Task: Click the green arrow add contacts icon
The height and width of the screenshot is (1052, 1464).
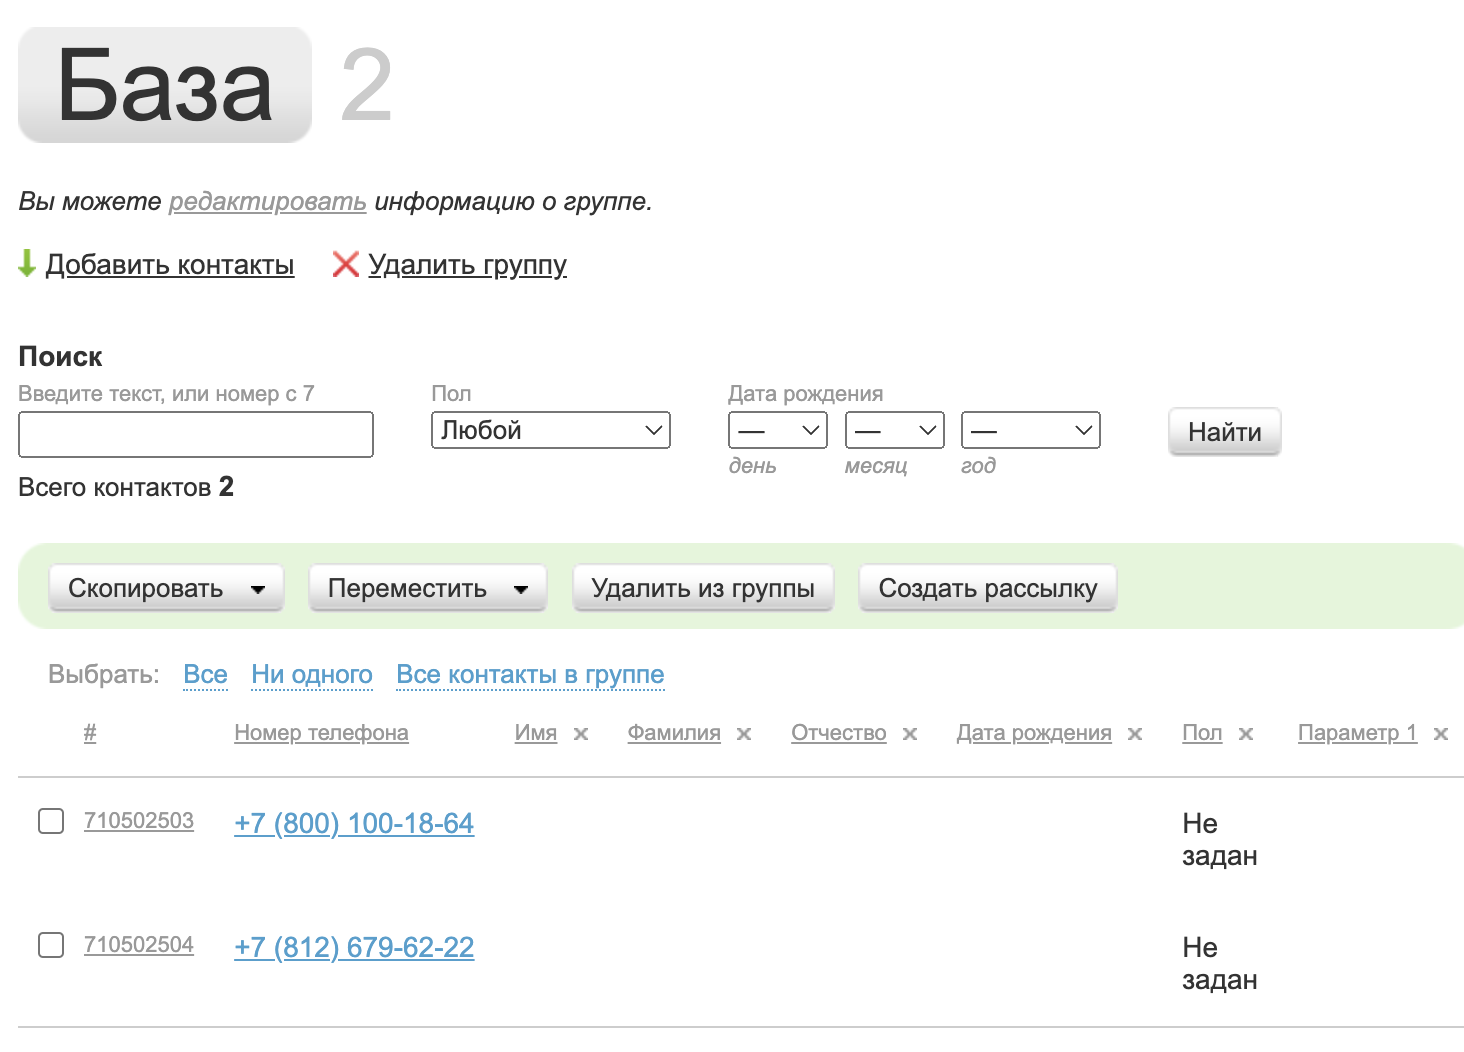Action: tap(27, 264)
